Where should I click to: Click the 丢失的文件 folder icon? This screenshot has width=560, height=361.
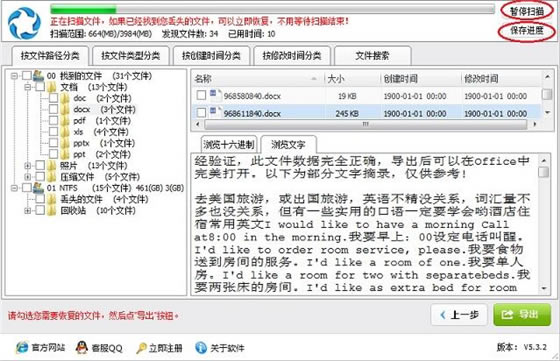tap(52, 199)
